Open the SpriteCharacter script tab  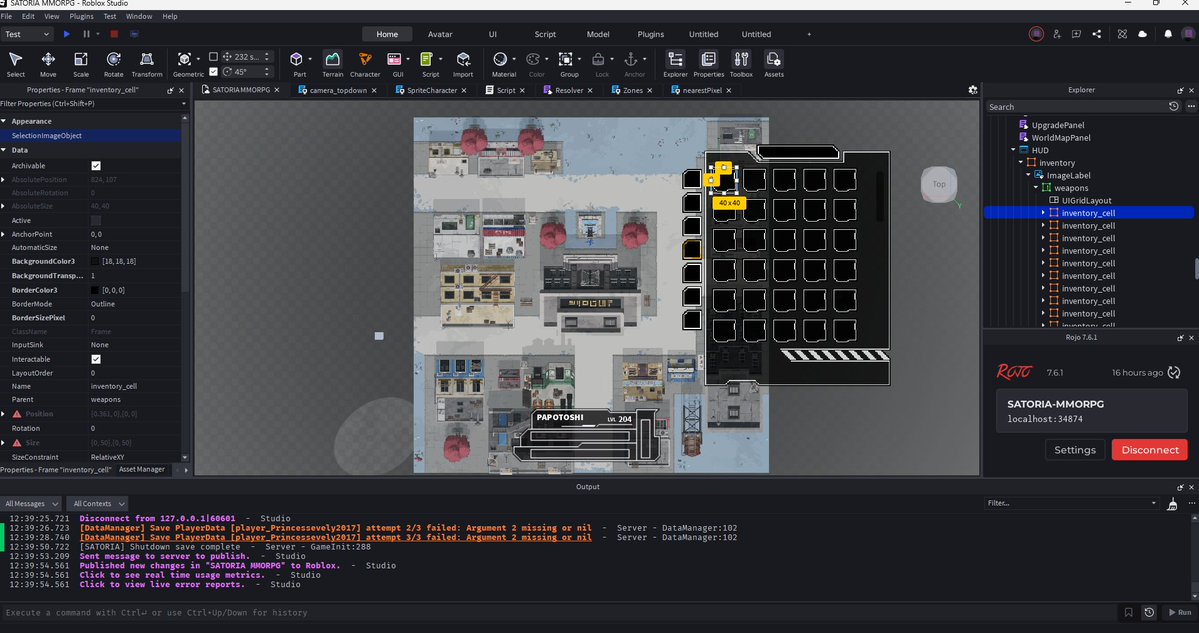[431, 89]
